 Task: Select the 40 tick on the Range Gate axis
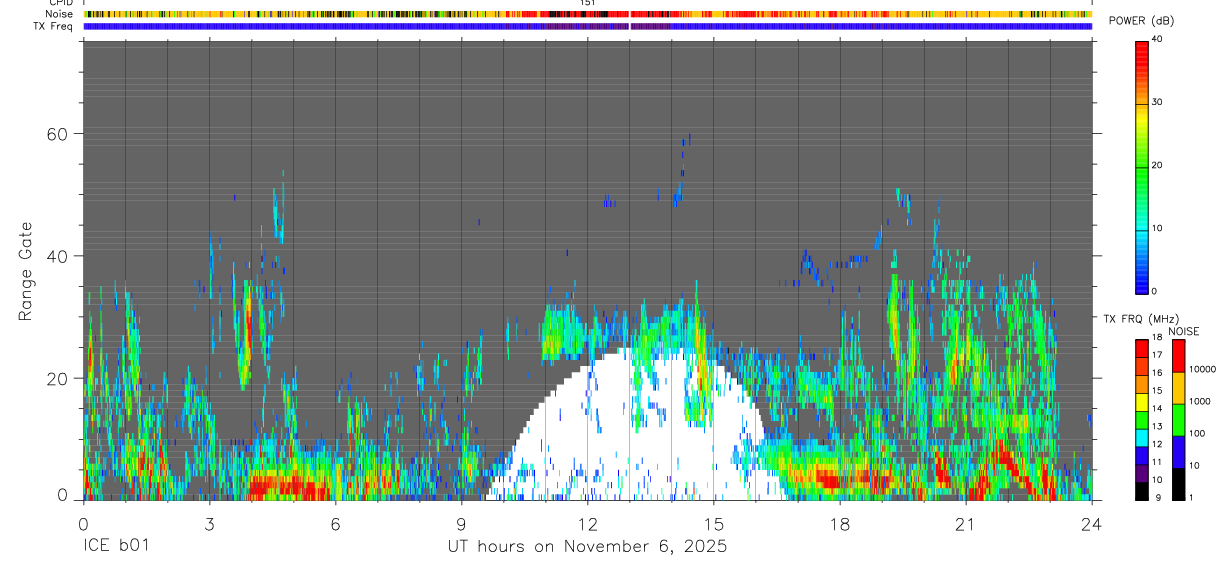tap(58, 256)
